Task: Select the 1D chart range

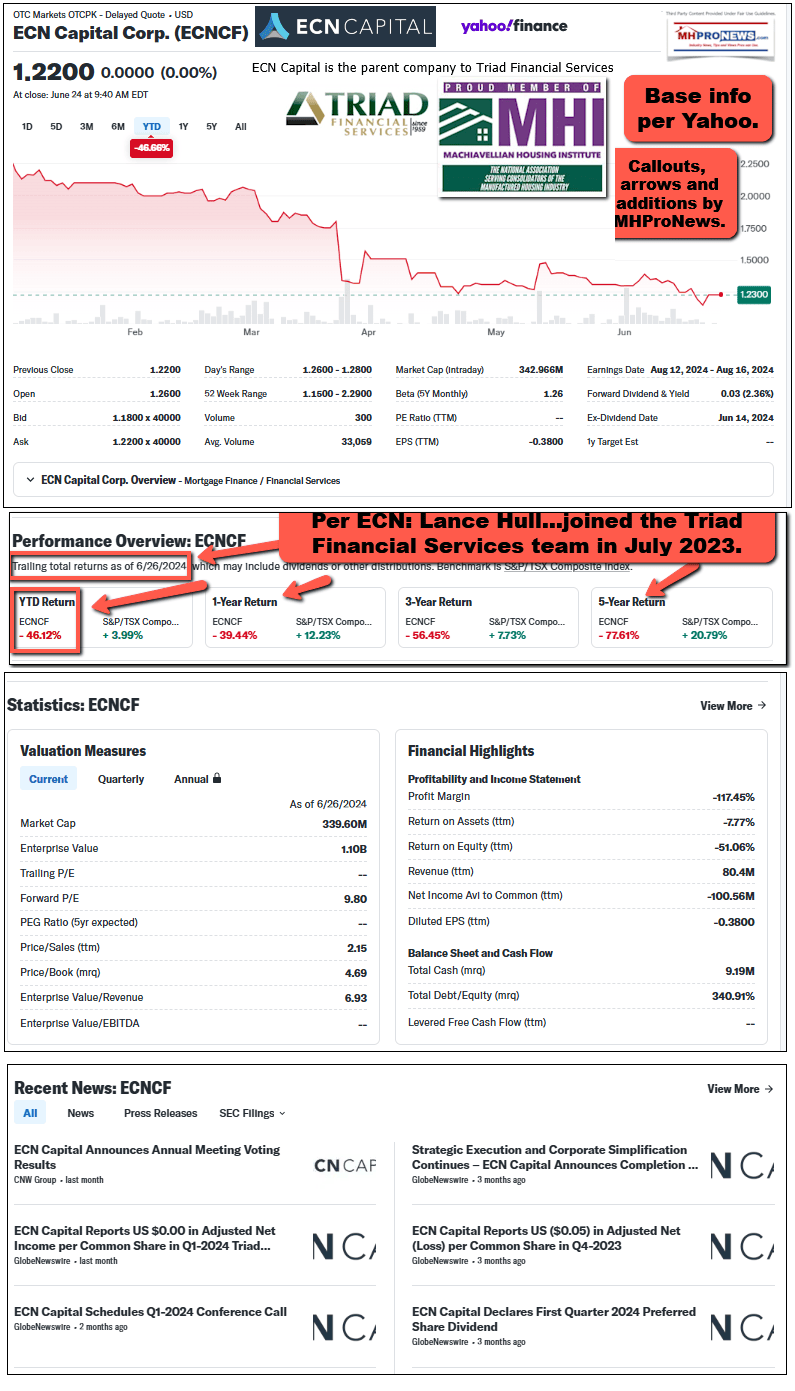Action: [28, 127]
